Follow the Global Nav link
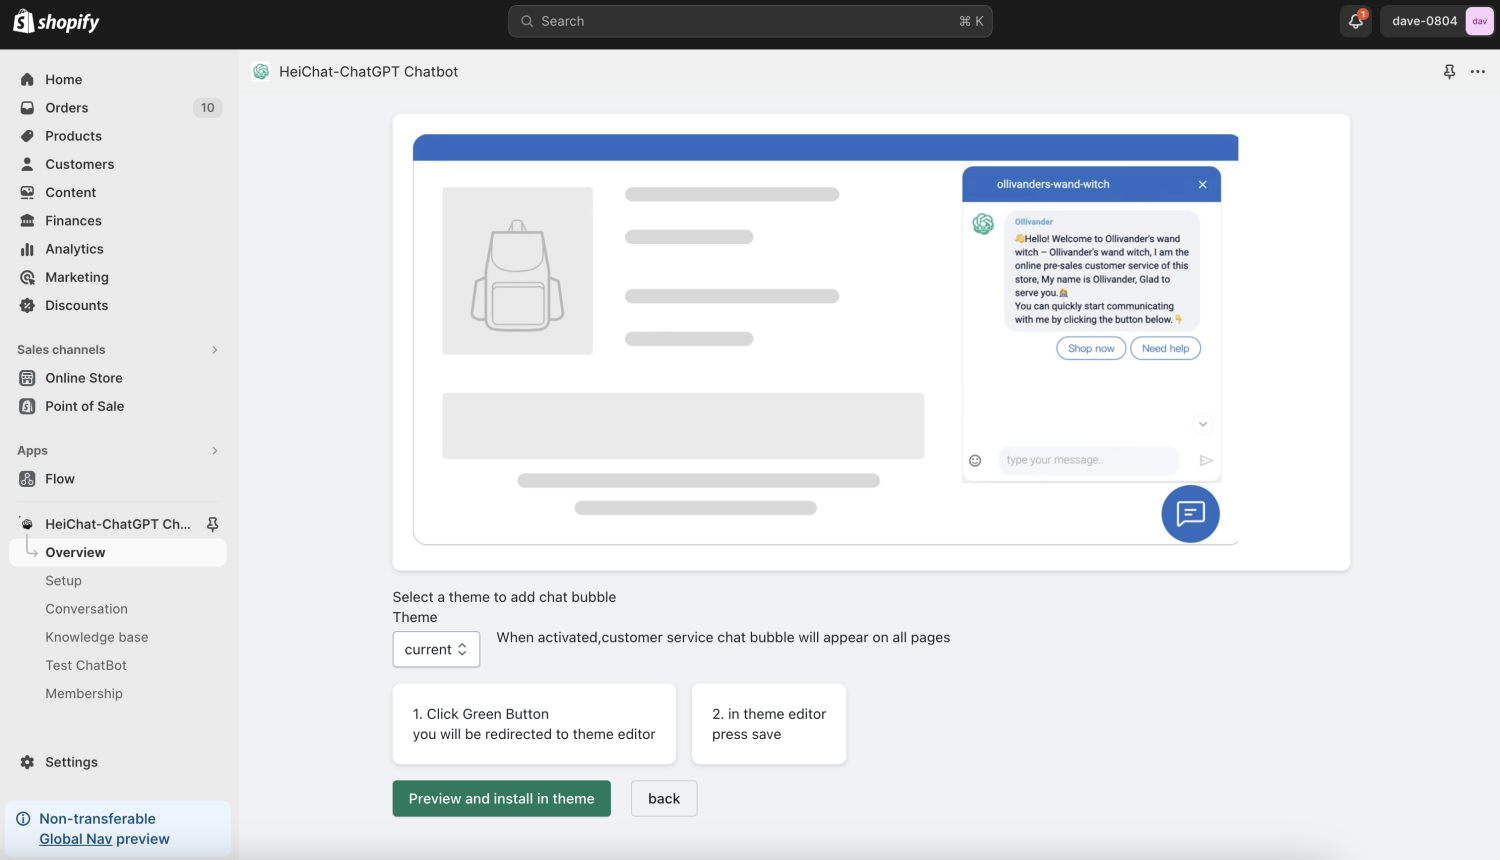Viewport: 1500px width, 860px height. click(x=75, y=839)
